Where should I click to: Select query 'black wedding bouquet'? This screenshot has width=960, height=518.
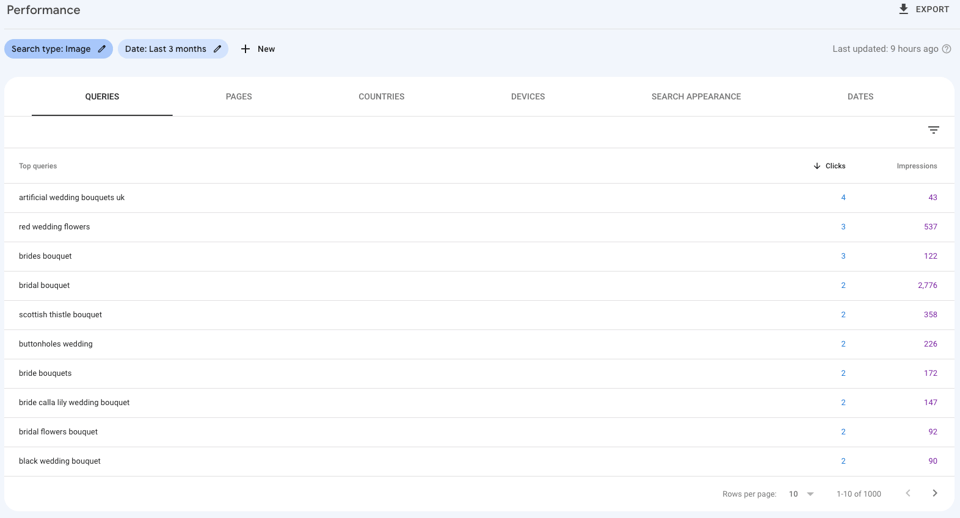(59, 461)
